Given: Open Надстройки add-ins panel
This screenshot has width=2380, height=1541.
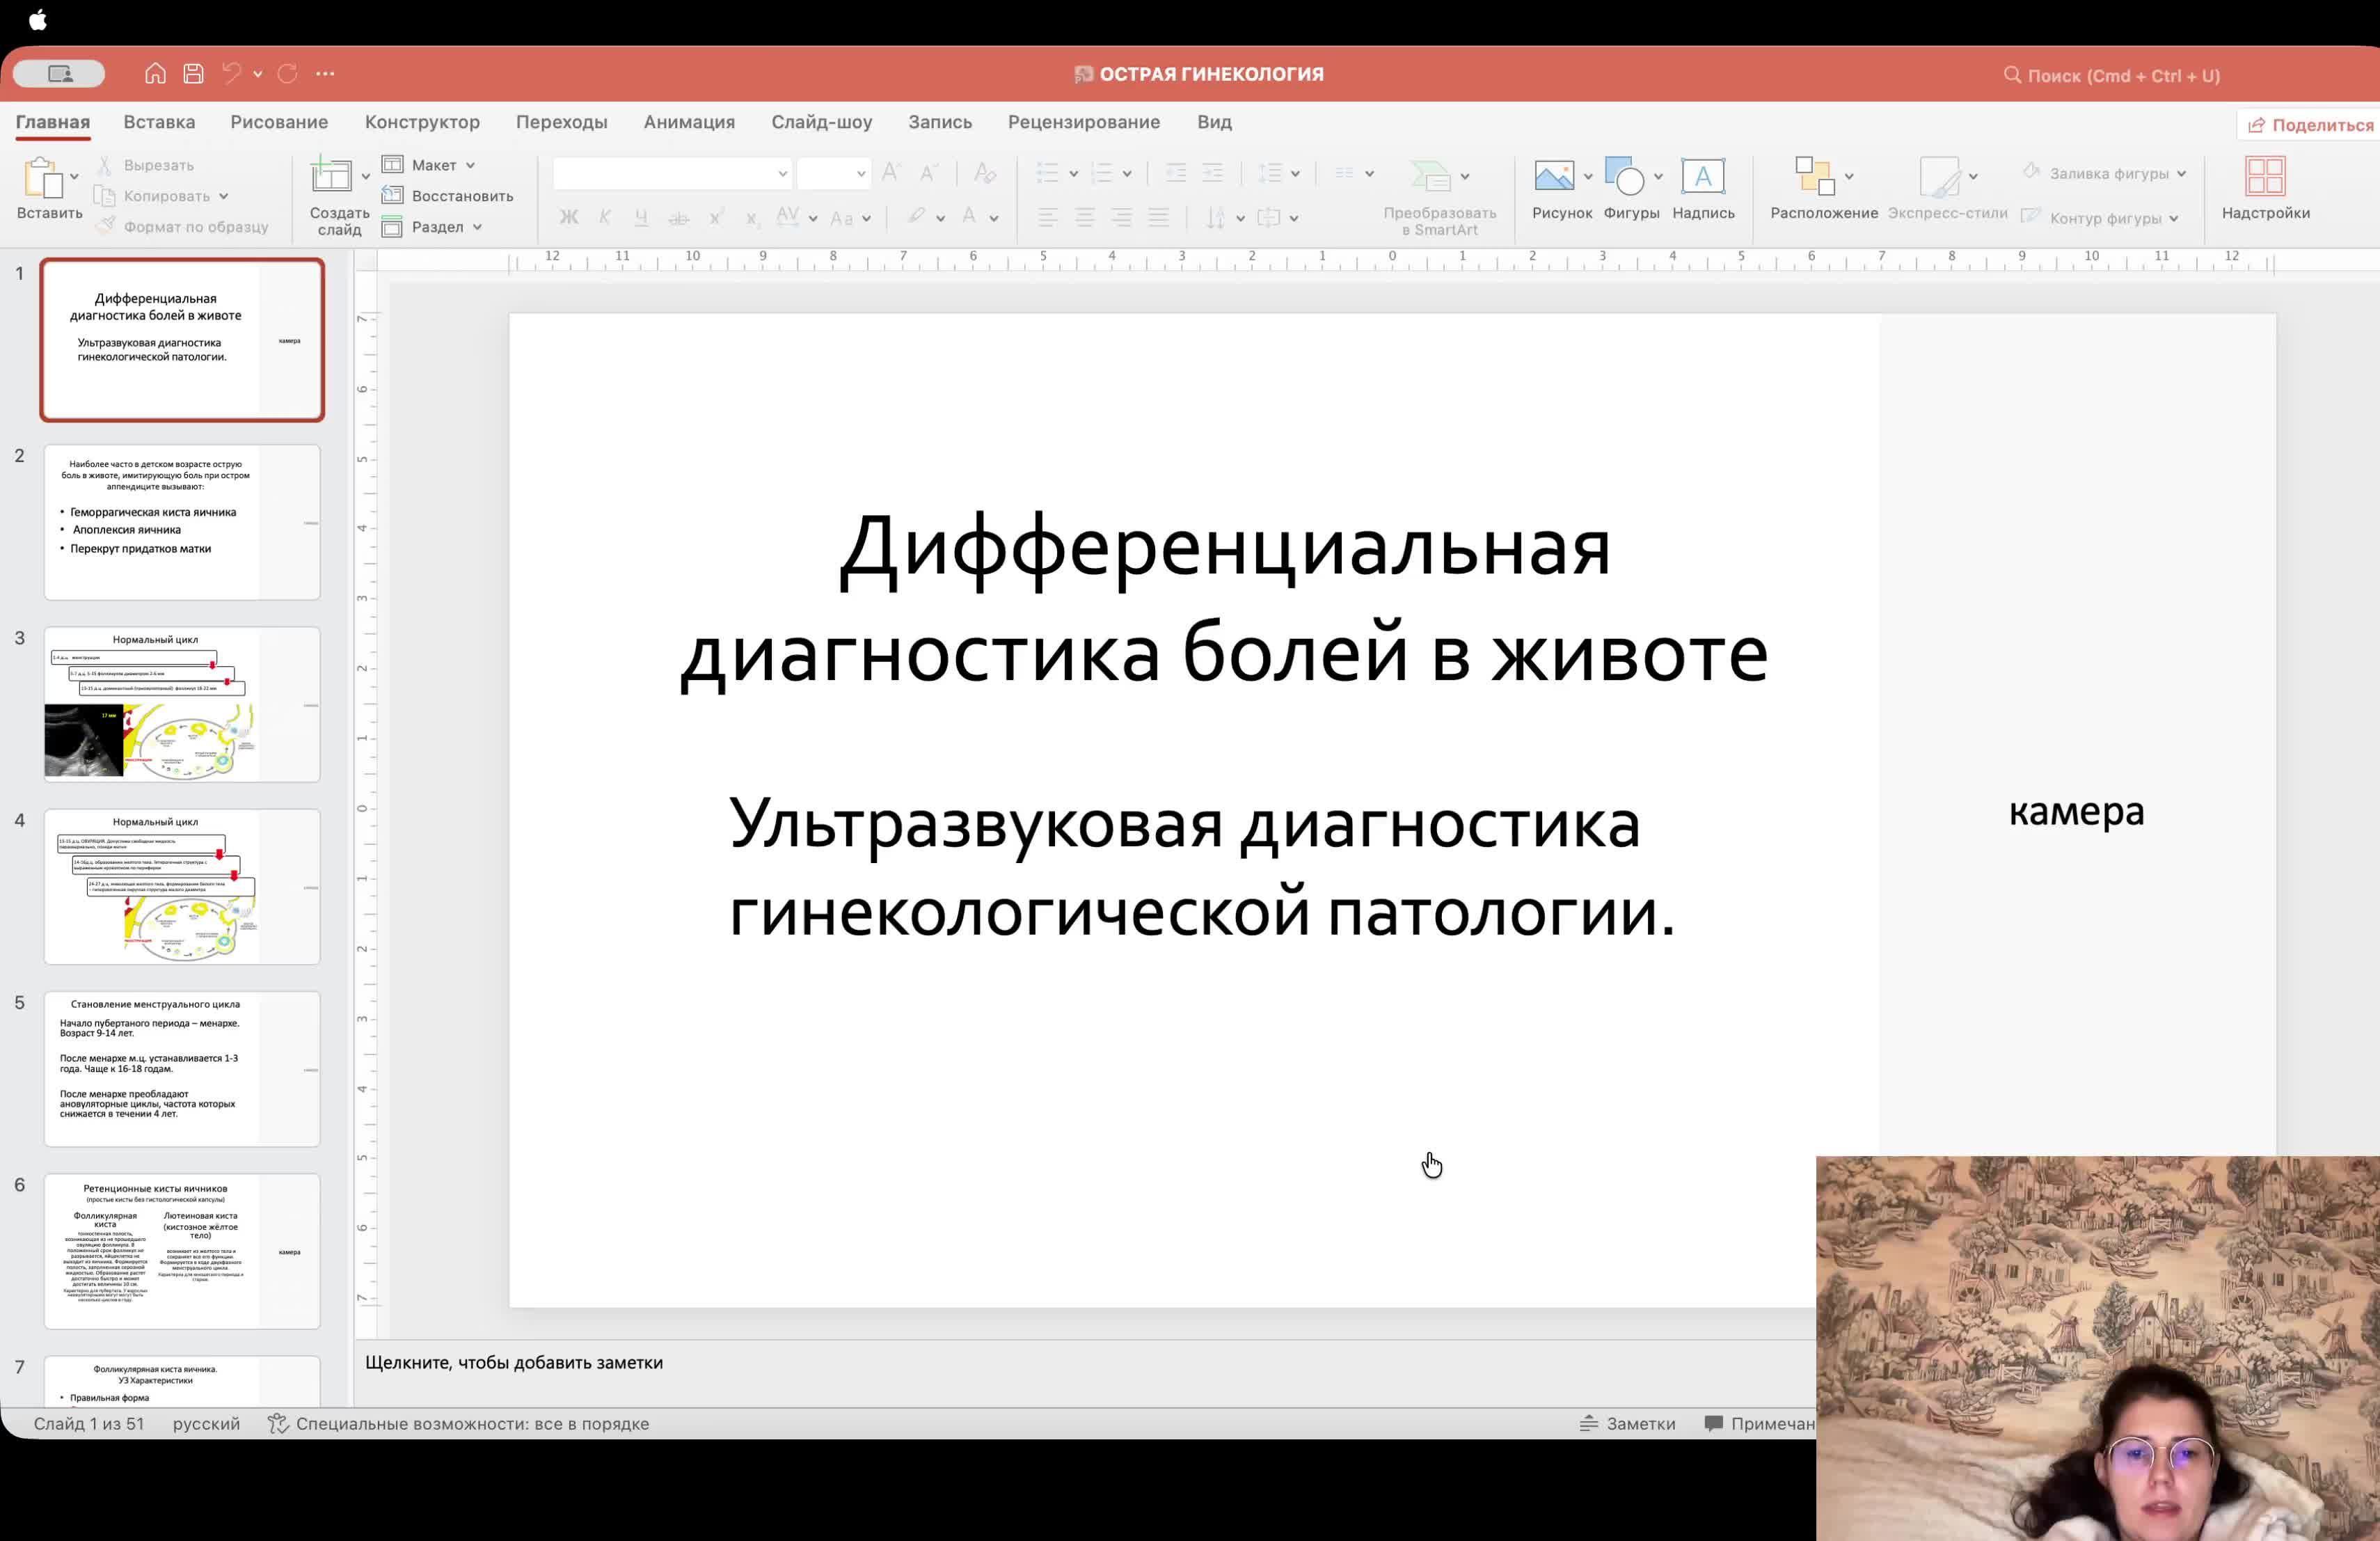Looking at the screenshot, I should (x=2266, y=192).
